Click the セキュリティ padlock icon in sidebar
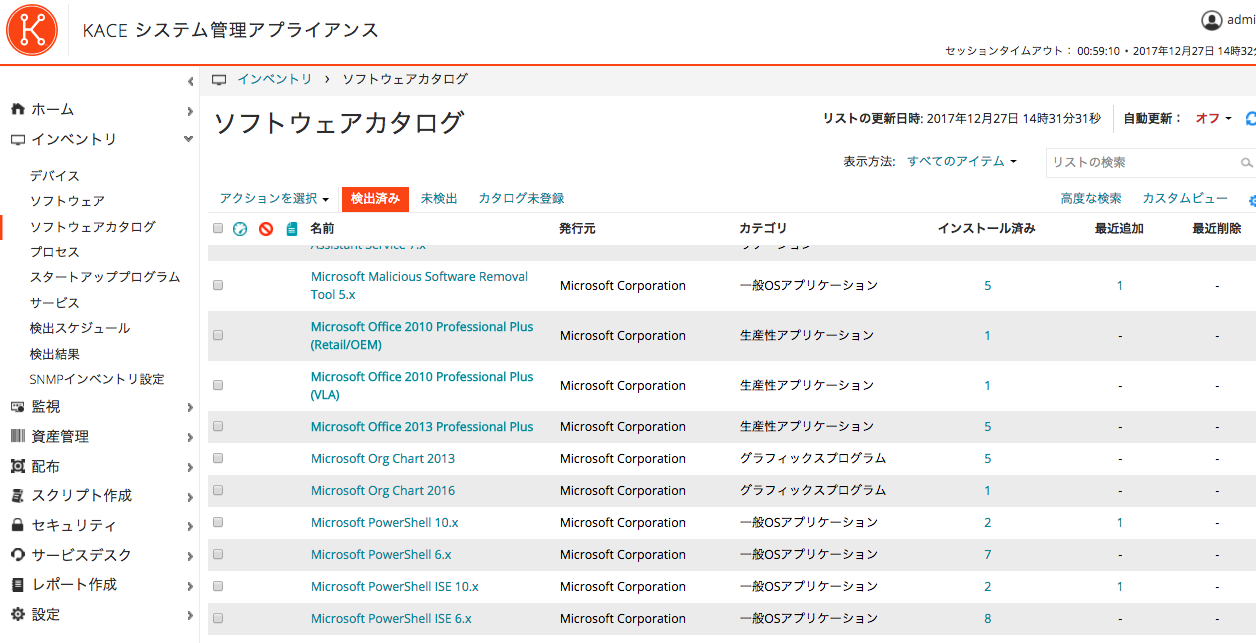Viewport: 1256px width, 643px height. [17, 525]
